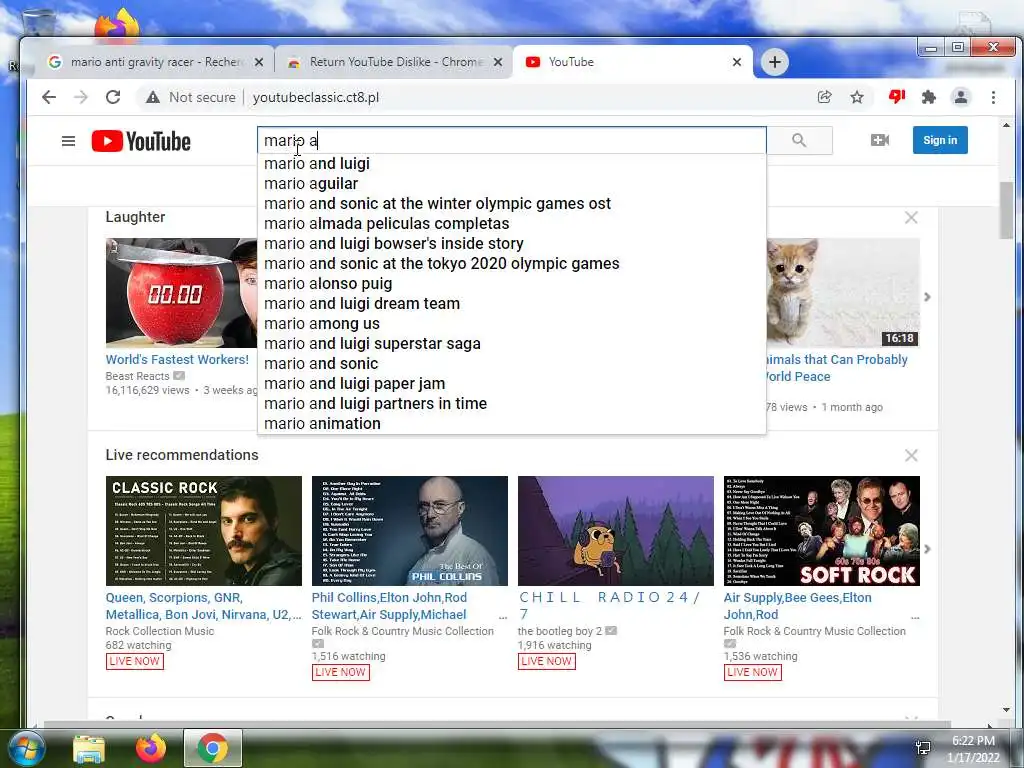Click browser Forward arrow
Image resolution: width=1024 pixels, height=768 pixels.
pos(81,97)
